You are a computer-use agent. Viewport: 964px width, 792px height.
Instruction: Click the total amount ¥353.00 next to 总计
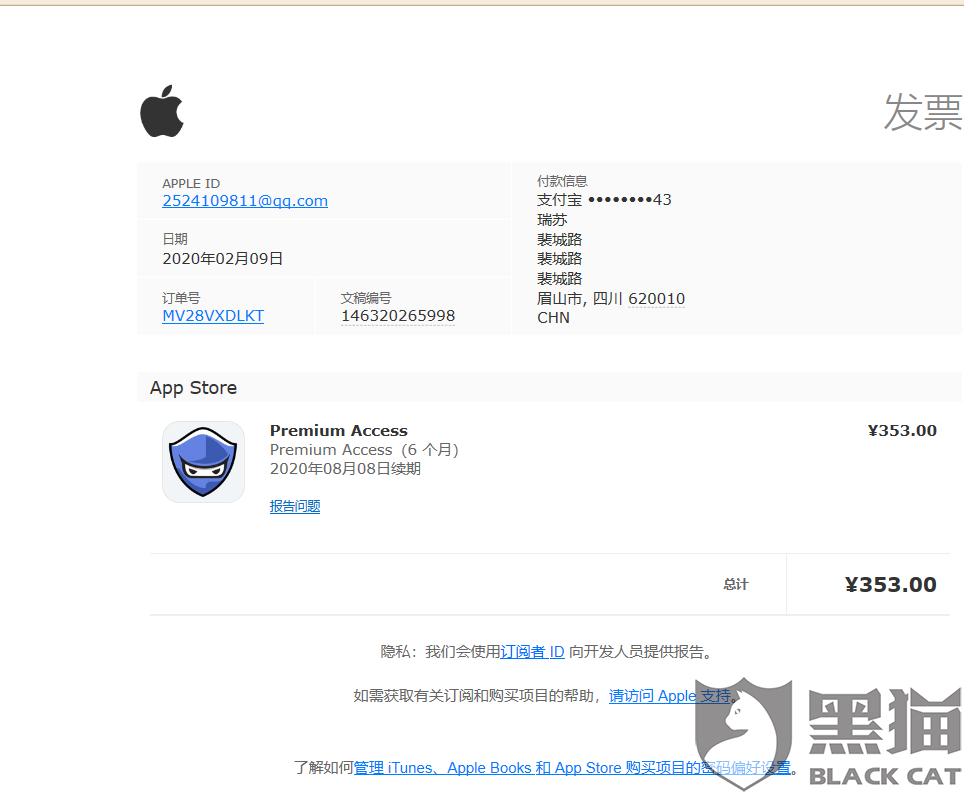891,584
